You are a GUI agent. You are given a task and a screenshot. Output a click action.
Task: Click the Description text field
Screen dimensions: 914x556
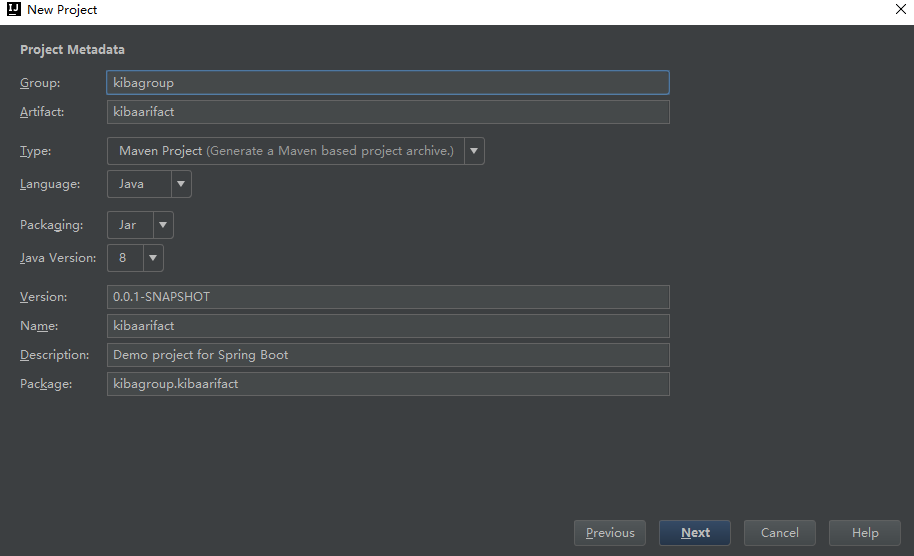(387, 355)
